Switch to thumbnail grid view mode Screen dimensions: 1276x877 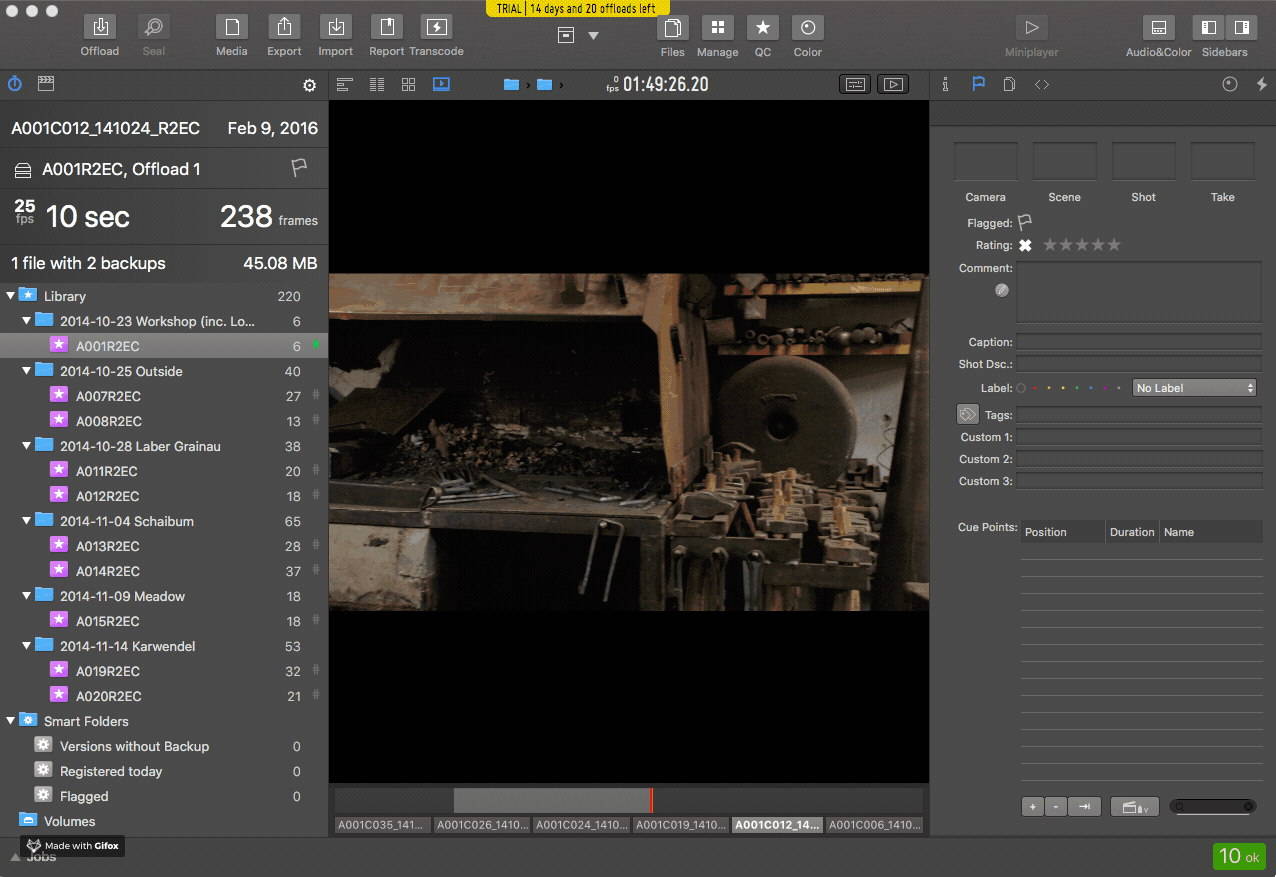click(408, 85)
